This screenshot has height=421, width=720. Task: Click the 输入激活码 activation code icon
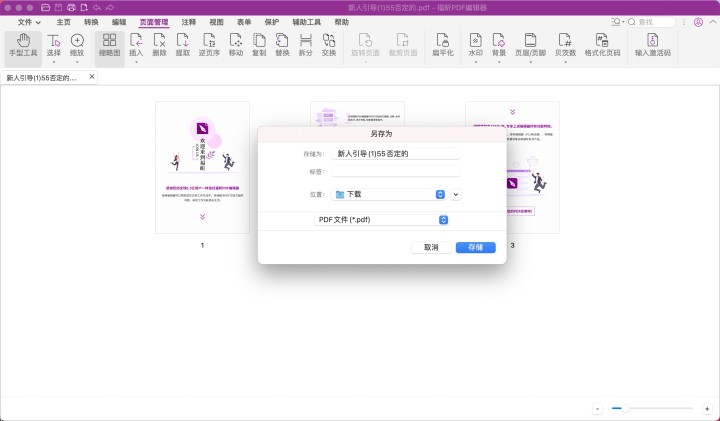click(x=652, y=45)
